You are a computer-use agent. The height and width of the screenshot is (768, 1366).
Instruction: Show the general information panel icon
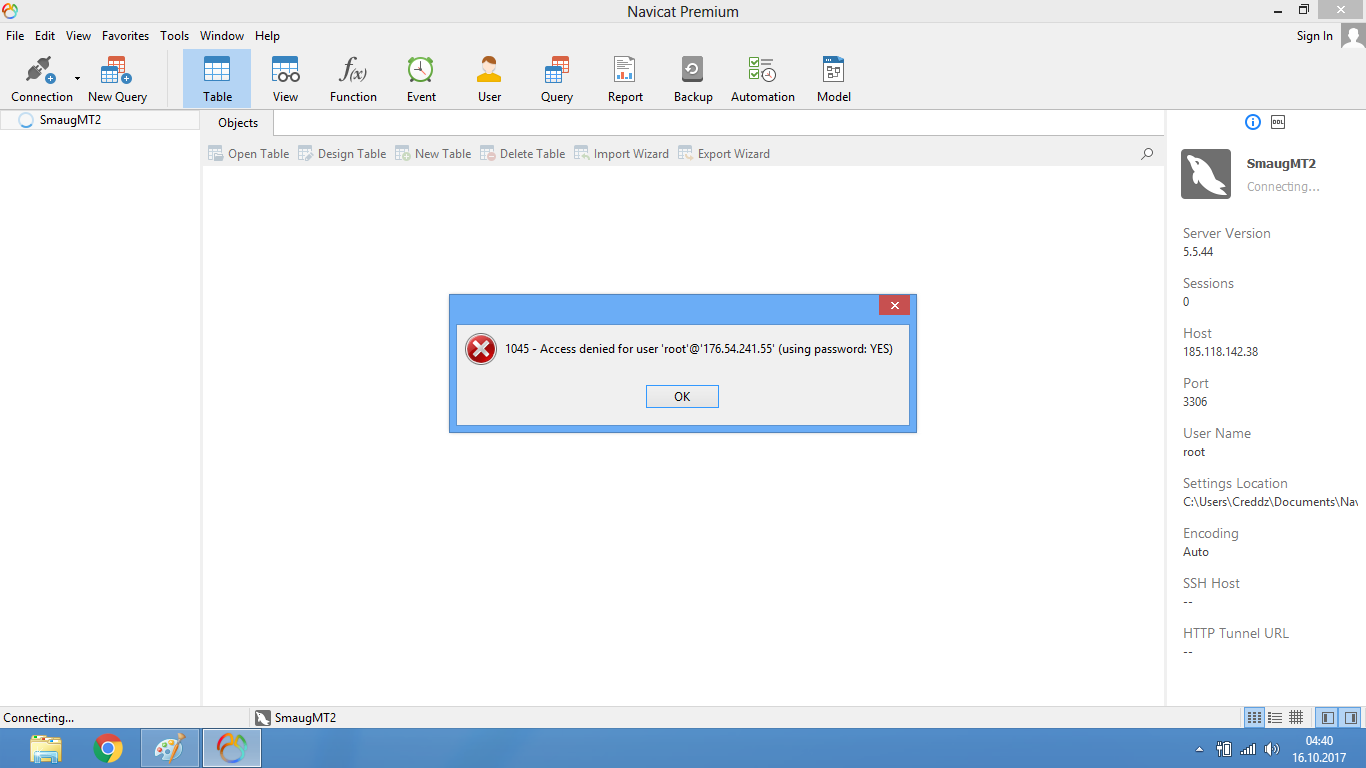(x=1253, y=122)
